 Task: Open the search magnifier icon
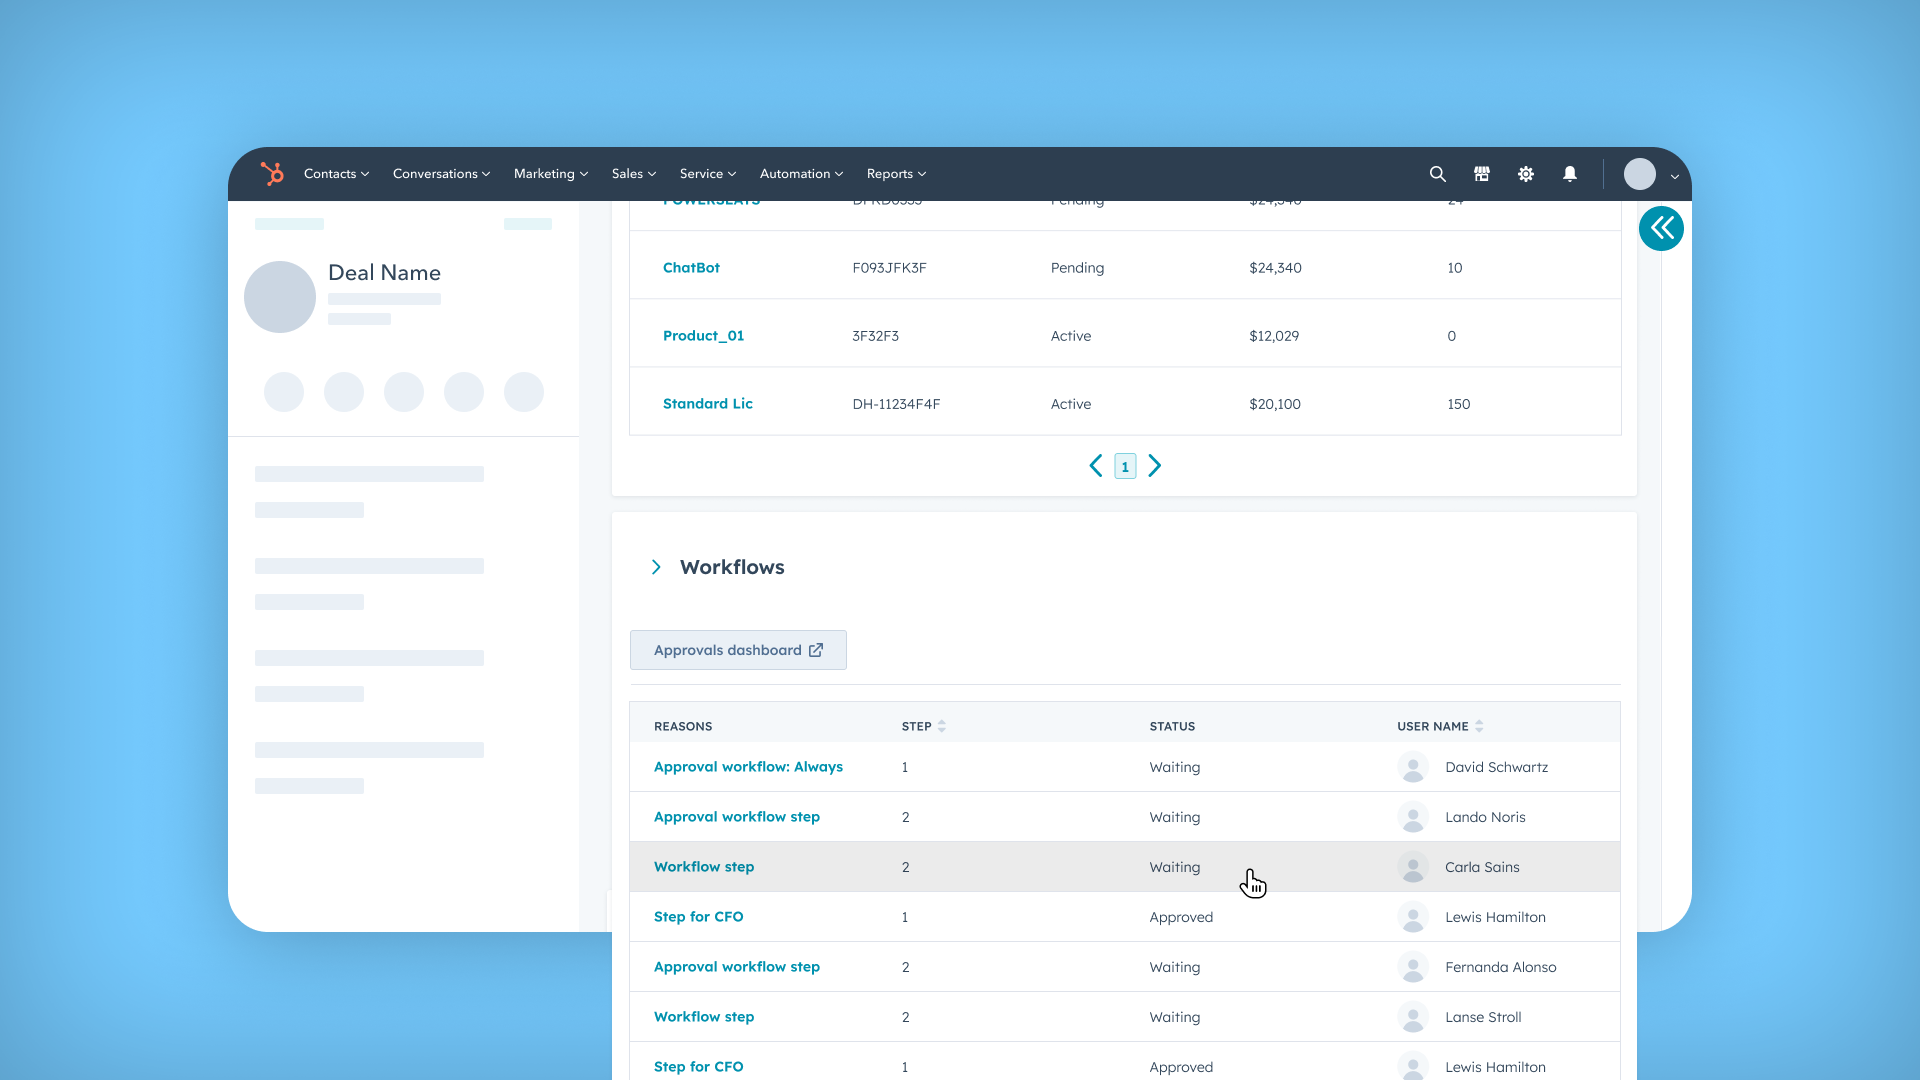point(1437,174)
